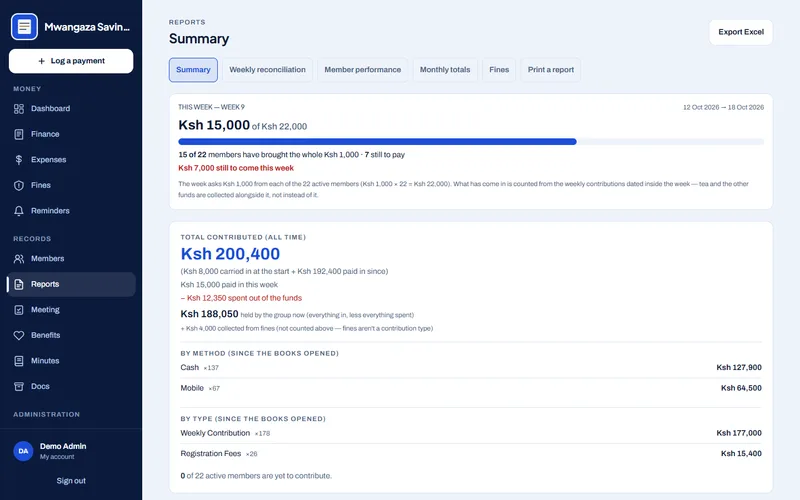Viewport: 800px width, 500px height.
Task: Click the Mwangaza Savings group title
Action: [x=87, y=27]
